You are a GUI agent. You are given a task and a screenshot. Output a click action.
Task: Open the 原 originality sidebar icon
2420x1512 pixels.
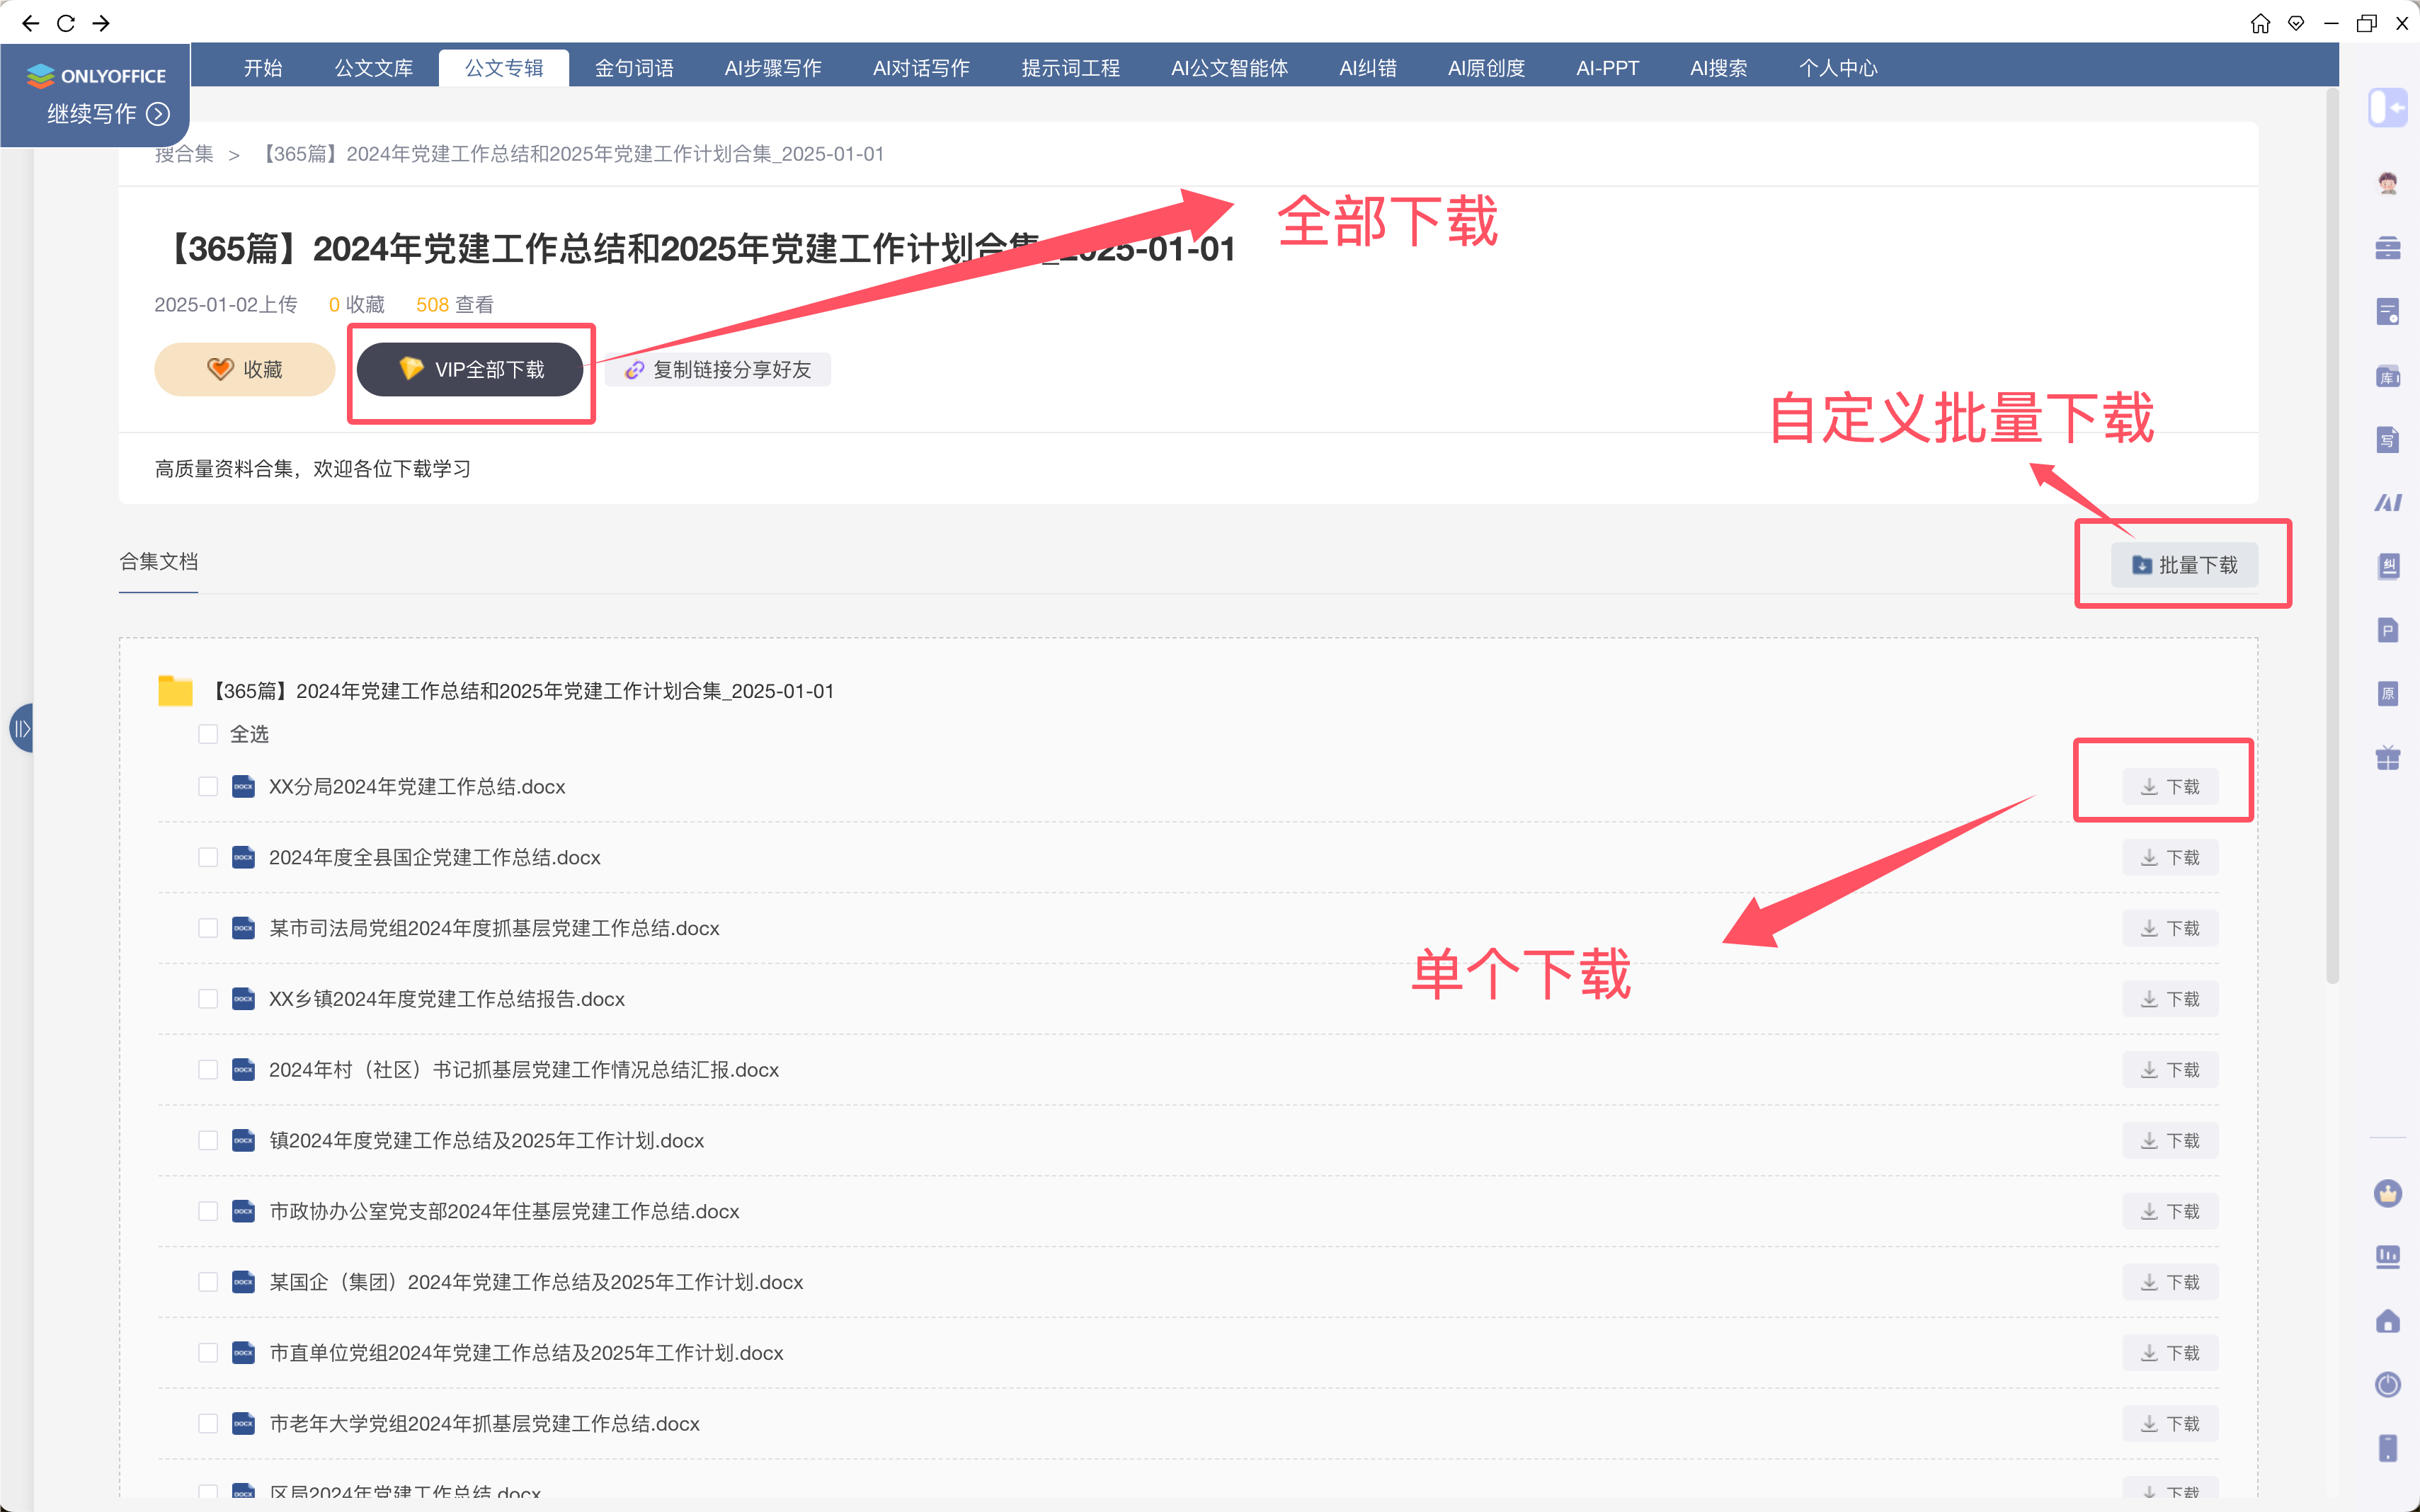(2387, 694)
